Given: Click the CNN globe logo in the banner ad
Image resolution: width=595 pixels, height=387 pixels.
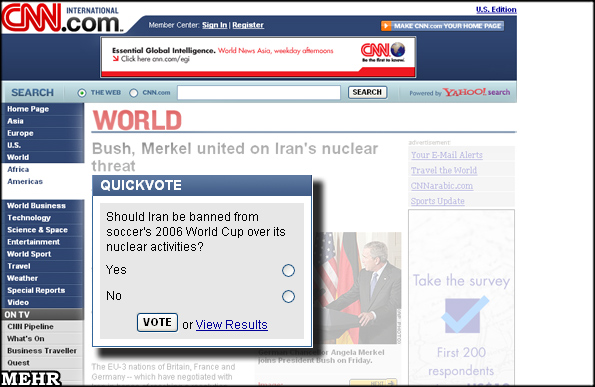Looking at the screenshot, I should tap(383, 52).
